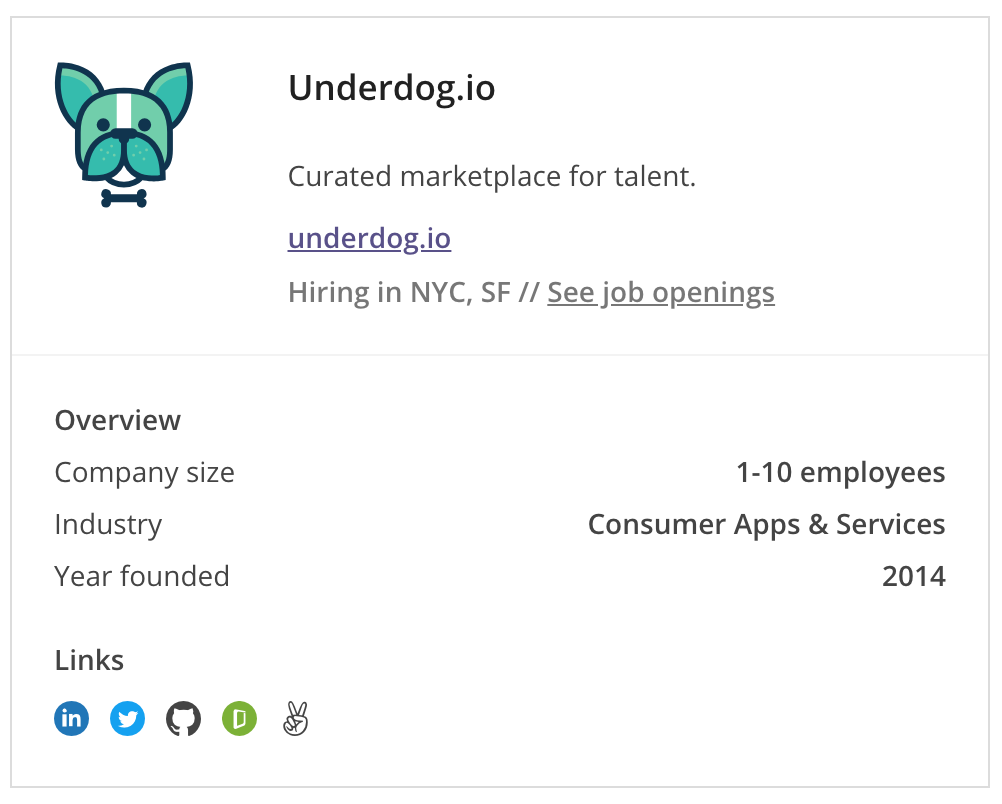Viewport: 1002px width, 804px height.
Task: Open the green Glassdoor icon link
Action: (x=240, y=718)
